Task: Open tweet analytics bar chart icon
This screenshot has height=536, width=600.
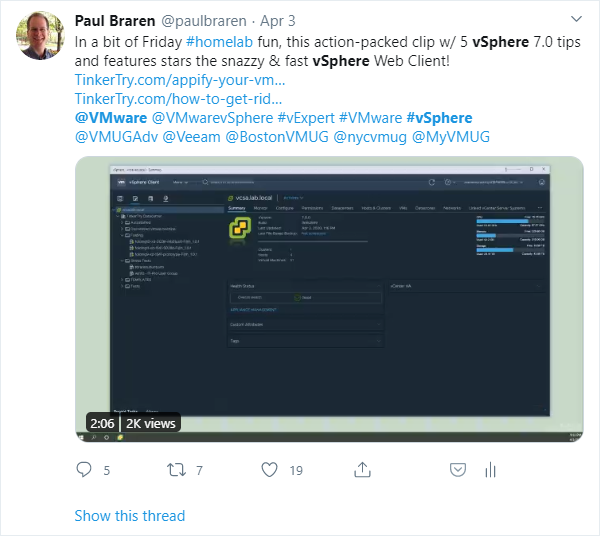Action: point(491,470)
